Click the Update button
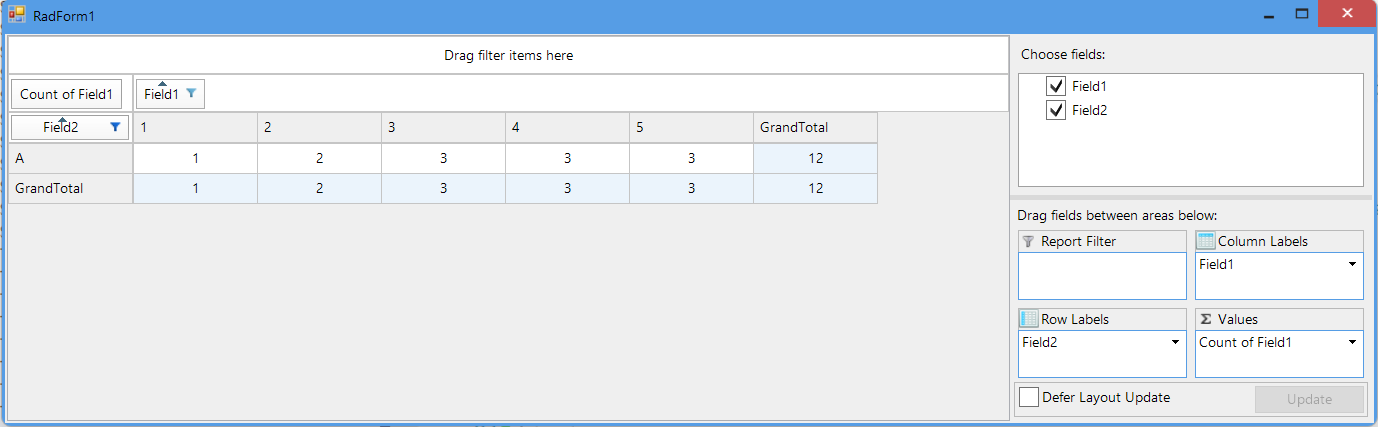1378x427 pixels. (1309, 399)
